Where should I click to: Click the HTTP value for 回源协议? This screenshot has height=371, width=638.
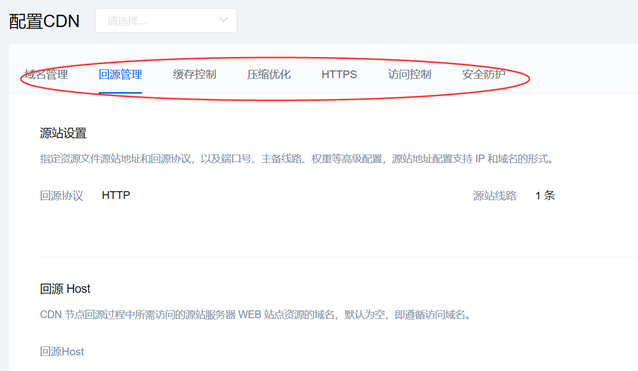116,195
